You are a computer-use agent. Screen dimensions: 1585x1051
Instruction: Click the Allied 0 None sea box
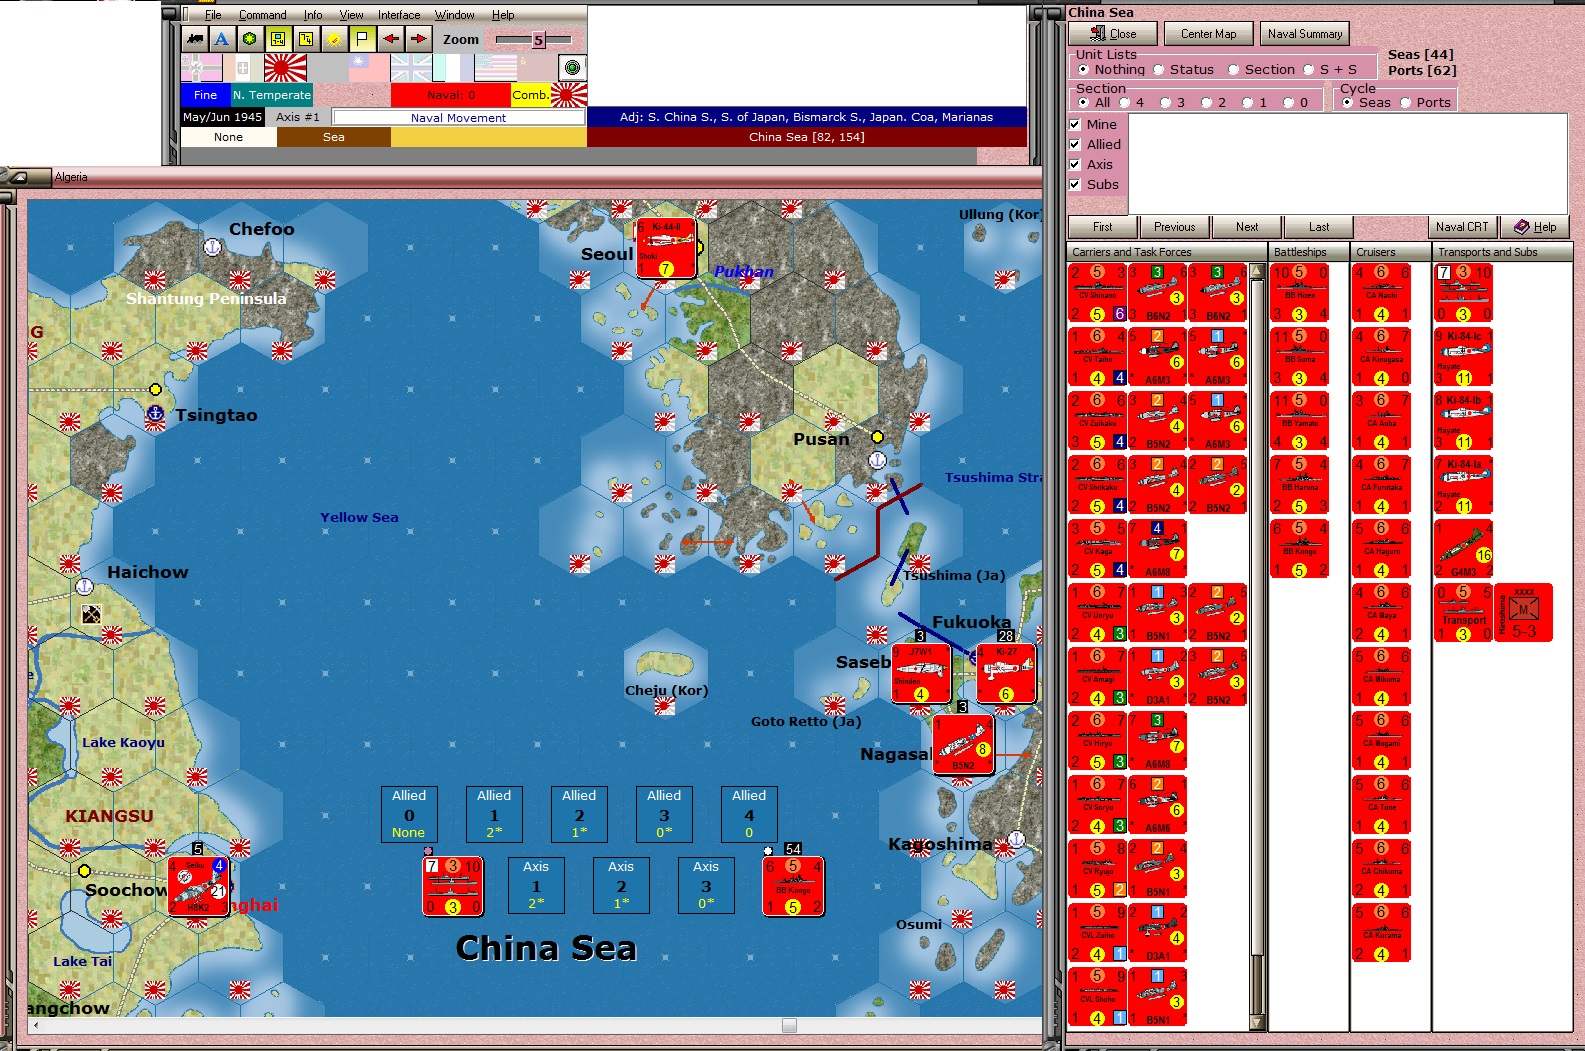click(x=409, y=814)
